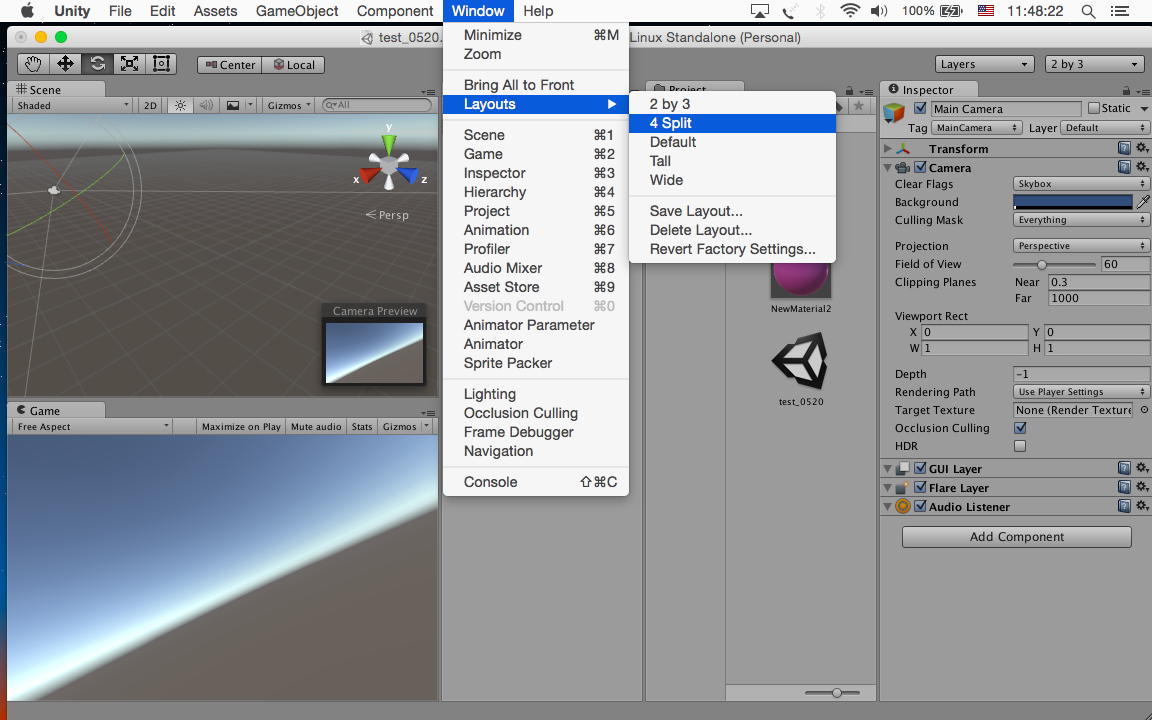Open the Layers dropdown
Image resolution: width=1152 pixels, height=720 pixels.
pos(984,64)
